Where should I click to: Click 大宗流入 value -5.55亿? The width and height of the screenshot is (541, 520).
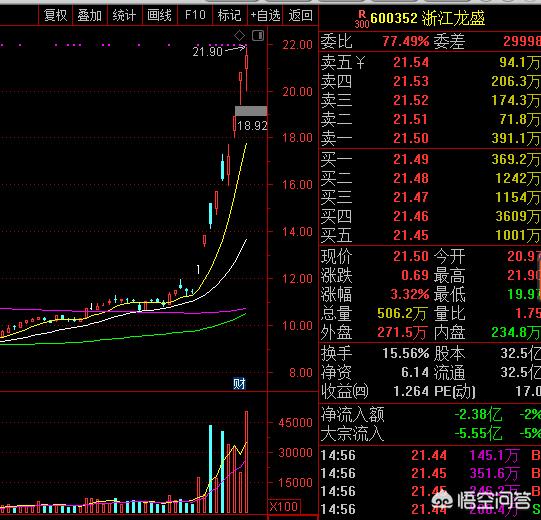pyautogui.click(x=478, y=433)
